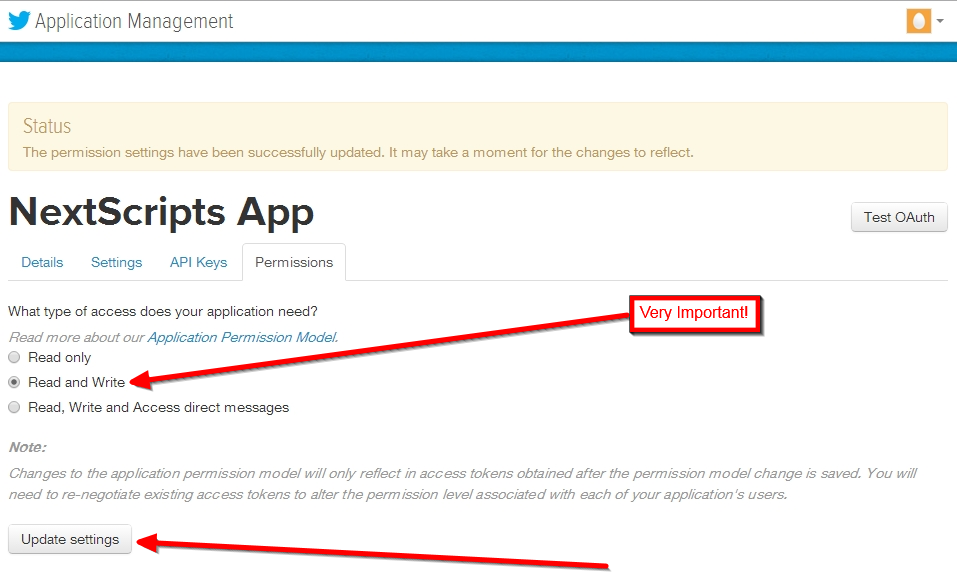This screenshot has height=576, width=957.
Task: Switch to the Details tab
Action: [x=42, y=262]
